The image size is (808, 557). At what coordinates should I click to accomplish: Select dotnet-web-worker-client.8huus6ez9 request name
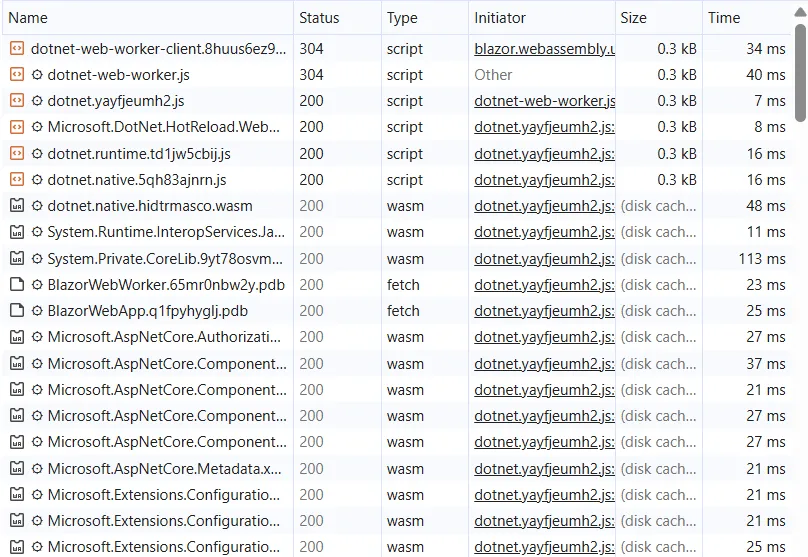click(158, 48)
